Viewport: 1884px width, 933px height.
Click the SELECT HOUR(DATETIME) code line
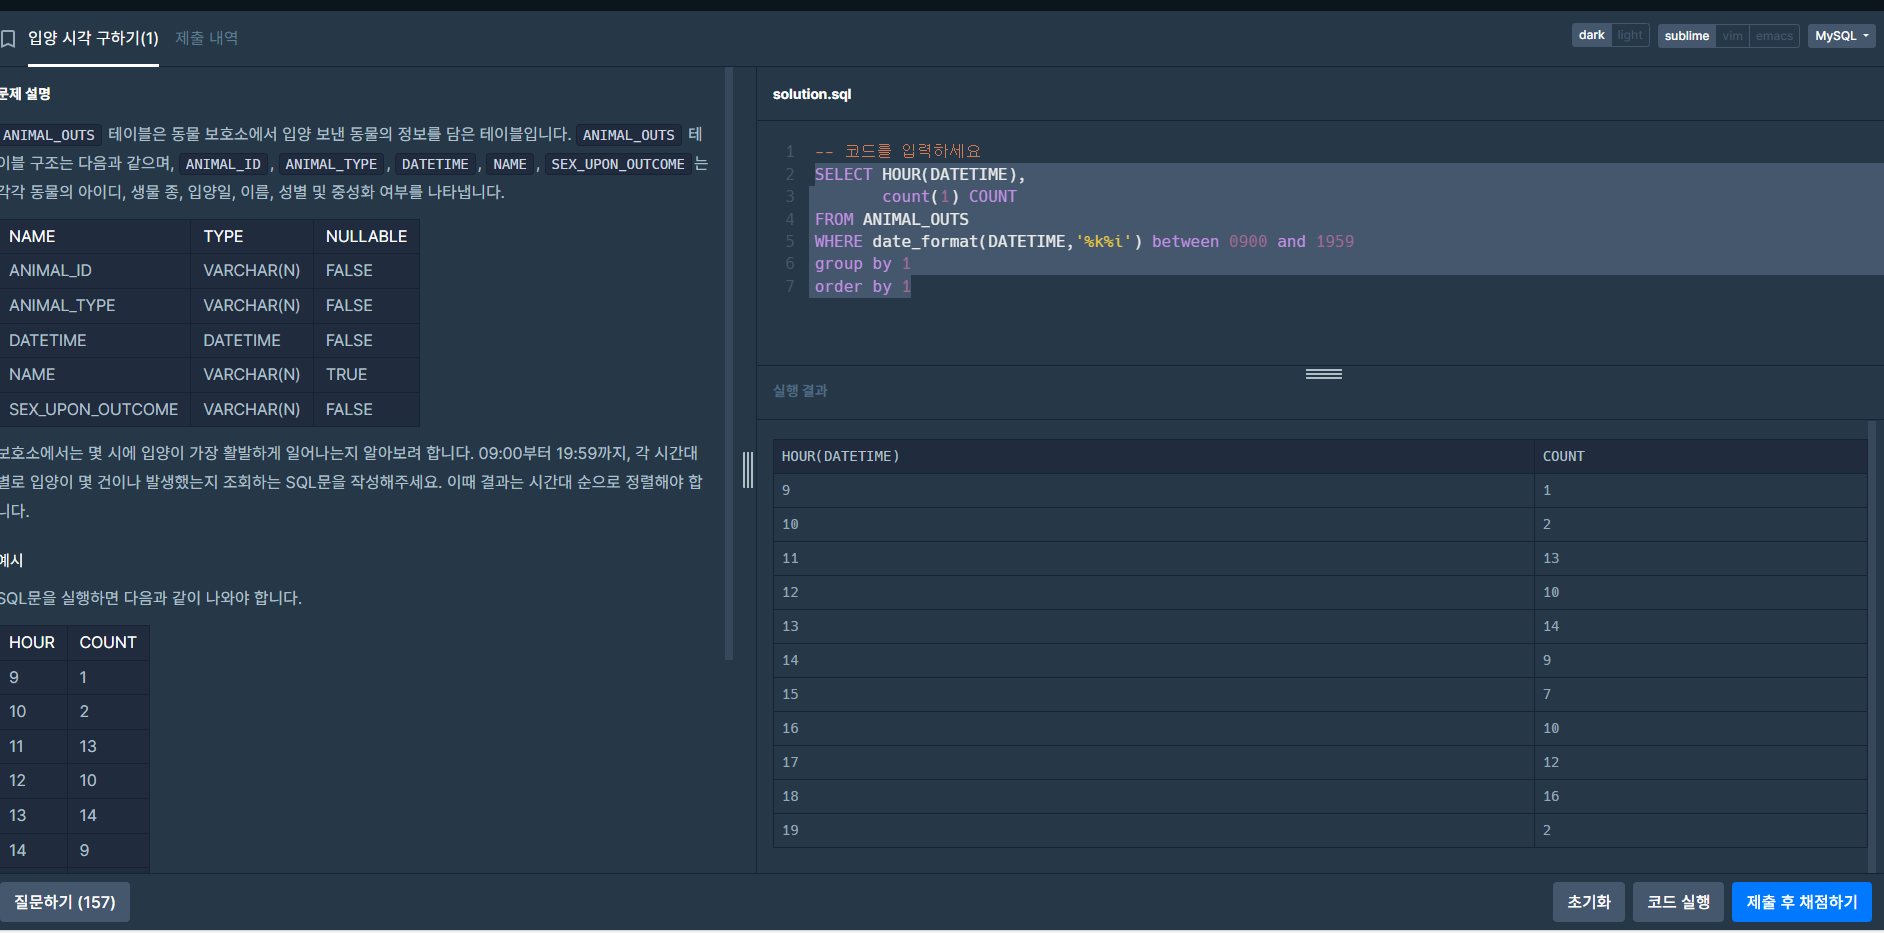click(920, 174)
